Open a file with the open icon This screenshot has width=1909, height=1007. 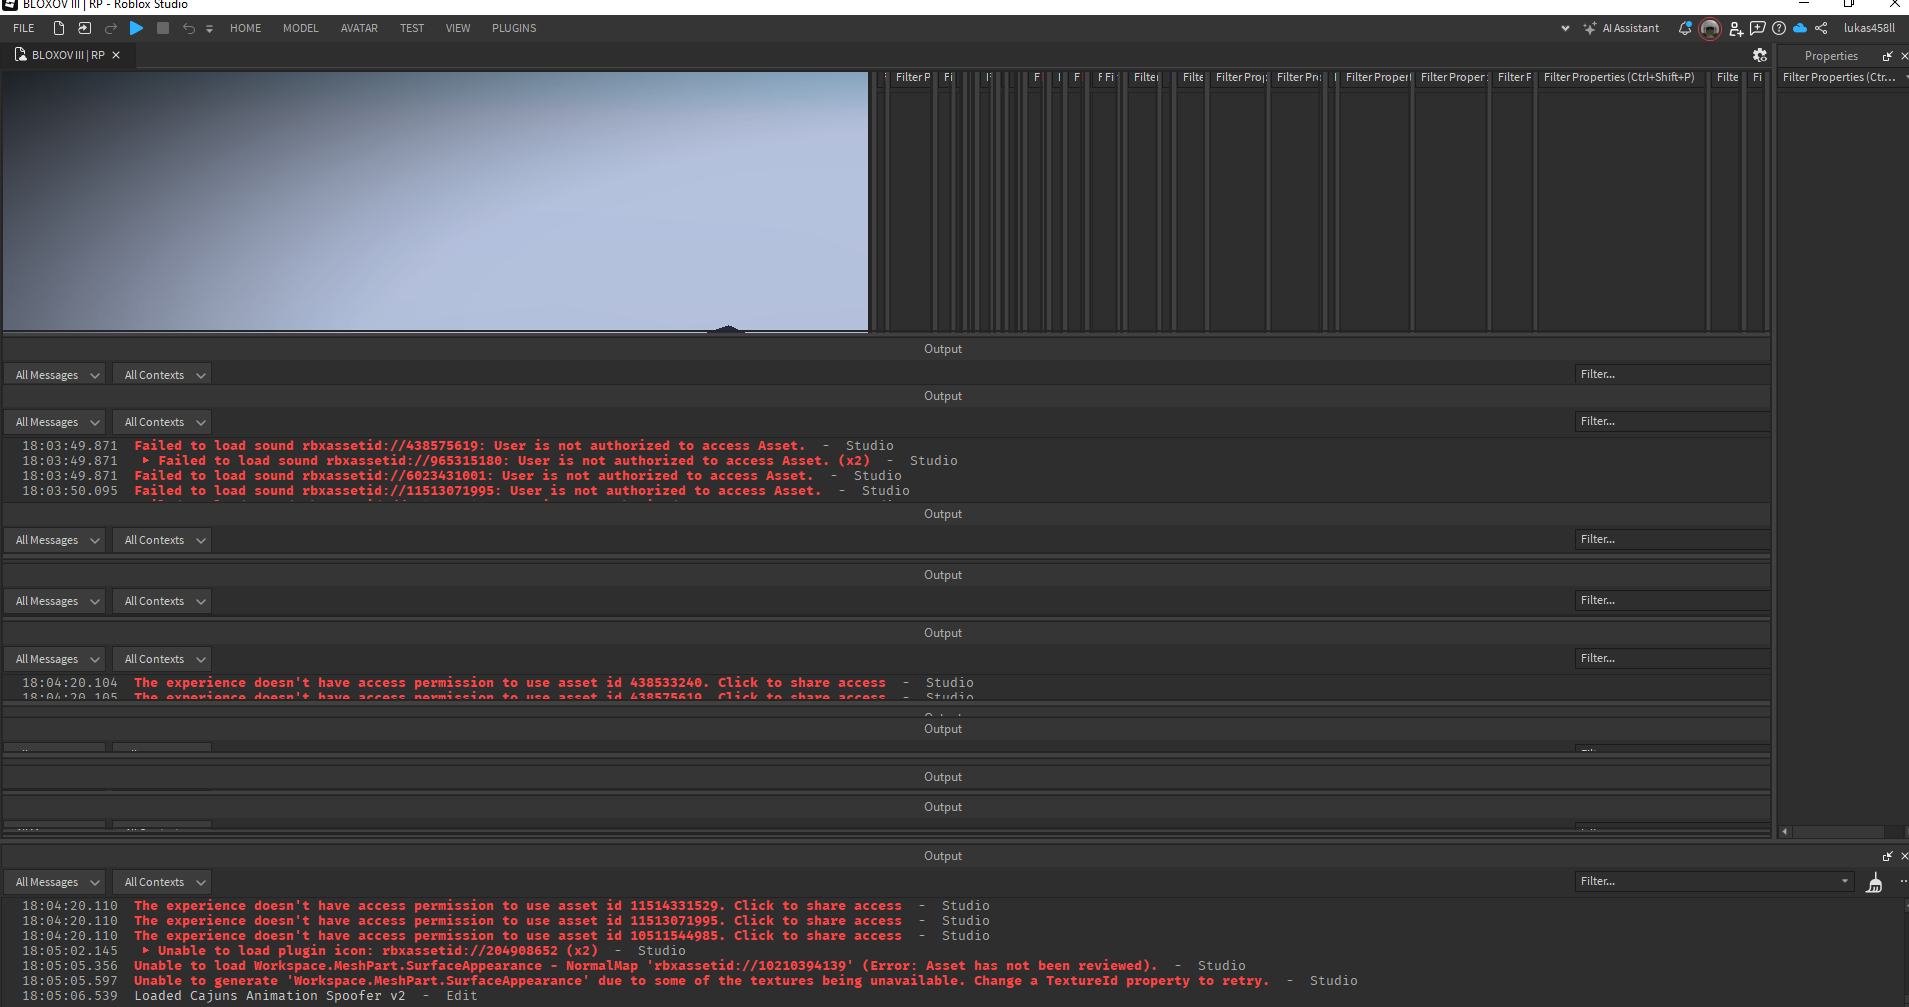(x=85, y=28)
